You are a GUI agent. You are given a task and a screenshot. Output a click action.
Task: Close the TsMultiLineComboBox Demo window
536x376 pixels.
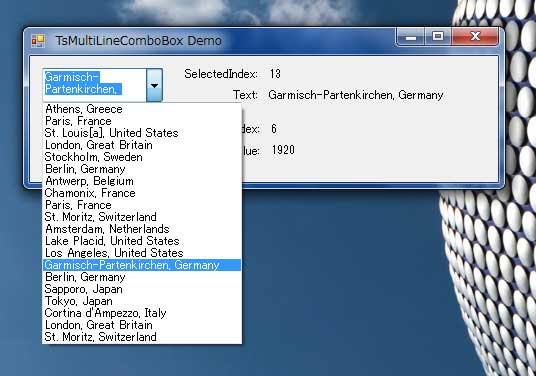(475, 37)
